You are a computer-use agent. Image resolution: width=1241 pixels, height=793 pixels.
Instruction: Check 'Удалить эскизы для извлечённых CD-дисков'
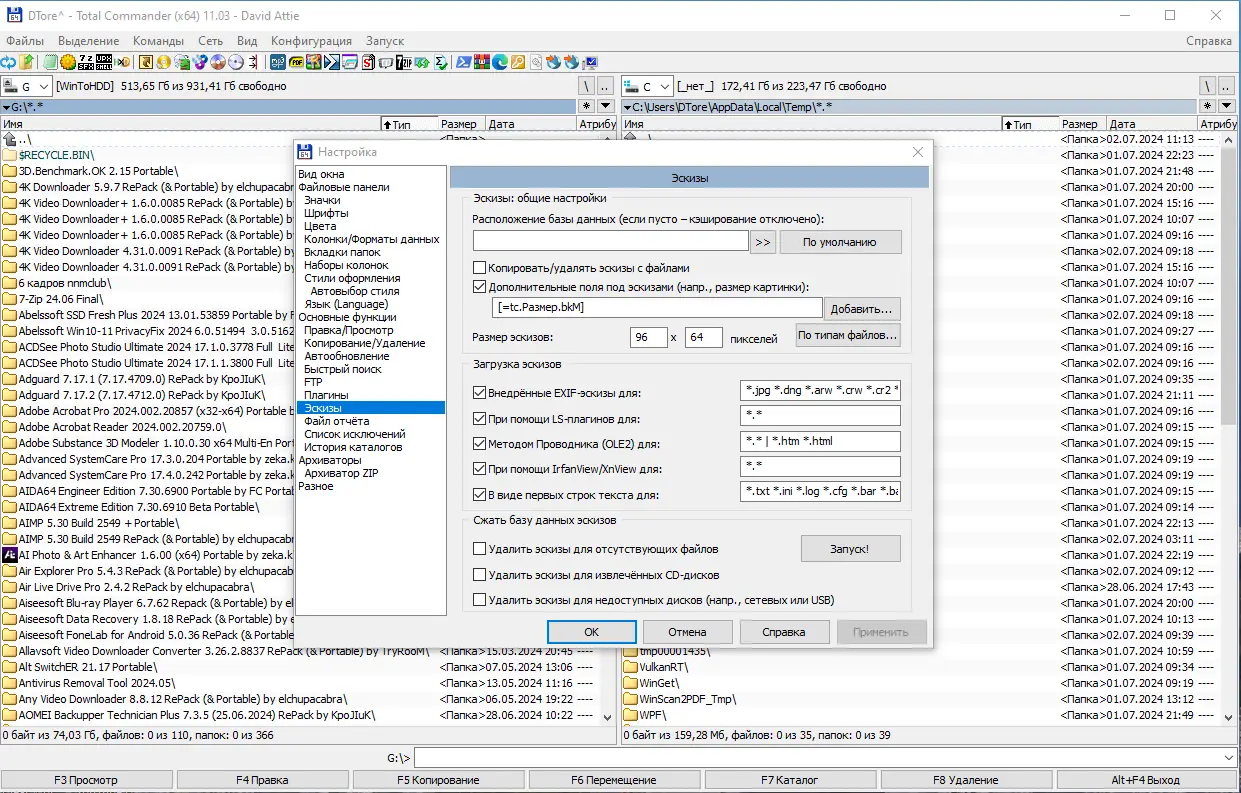point(480,575)
